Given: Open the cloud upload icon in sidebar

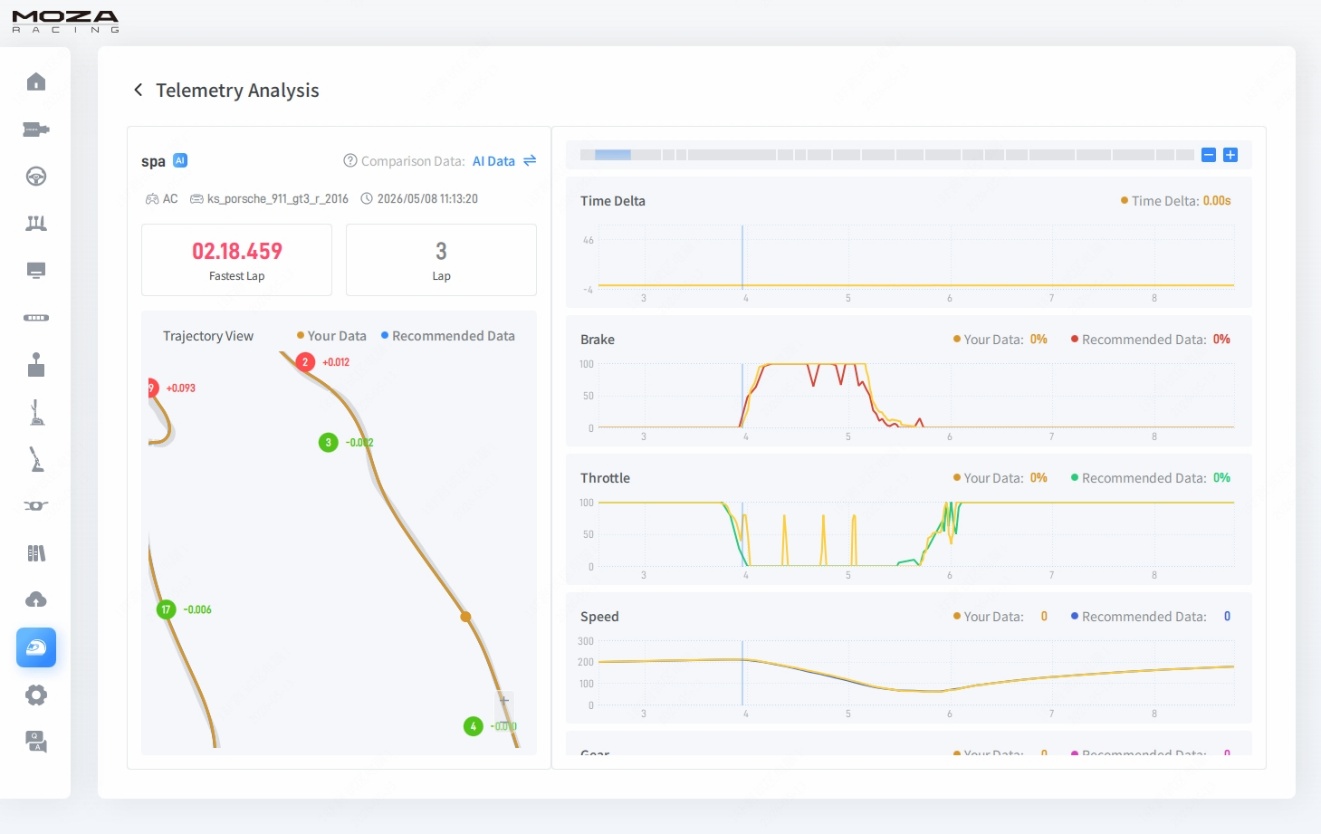Looking at the screenshot, I should [x=36, y=599].
